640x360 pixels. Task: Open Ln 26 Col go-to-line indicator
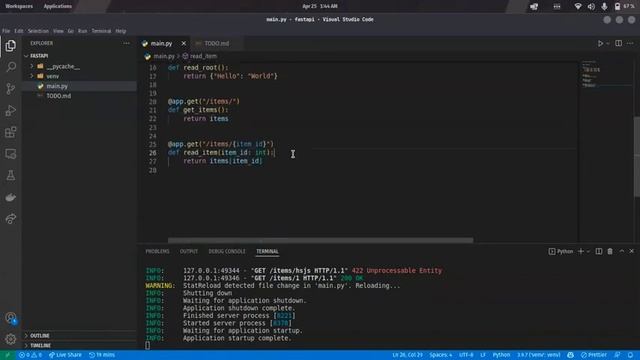click(x=407, y=355)
